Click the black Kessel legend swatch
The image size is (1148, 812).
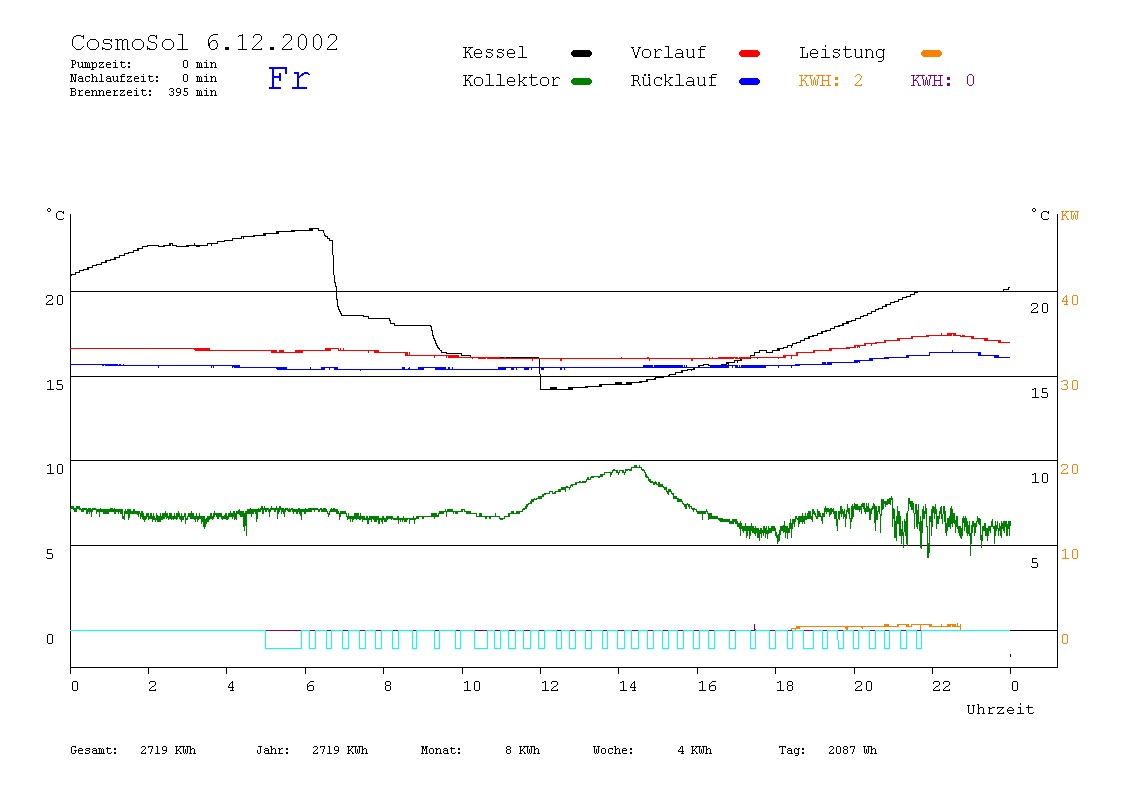pyautogui.click(x=581, y=53)
